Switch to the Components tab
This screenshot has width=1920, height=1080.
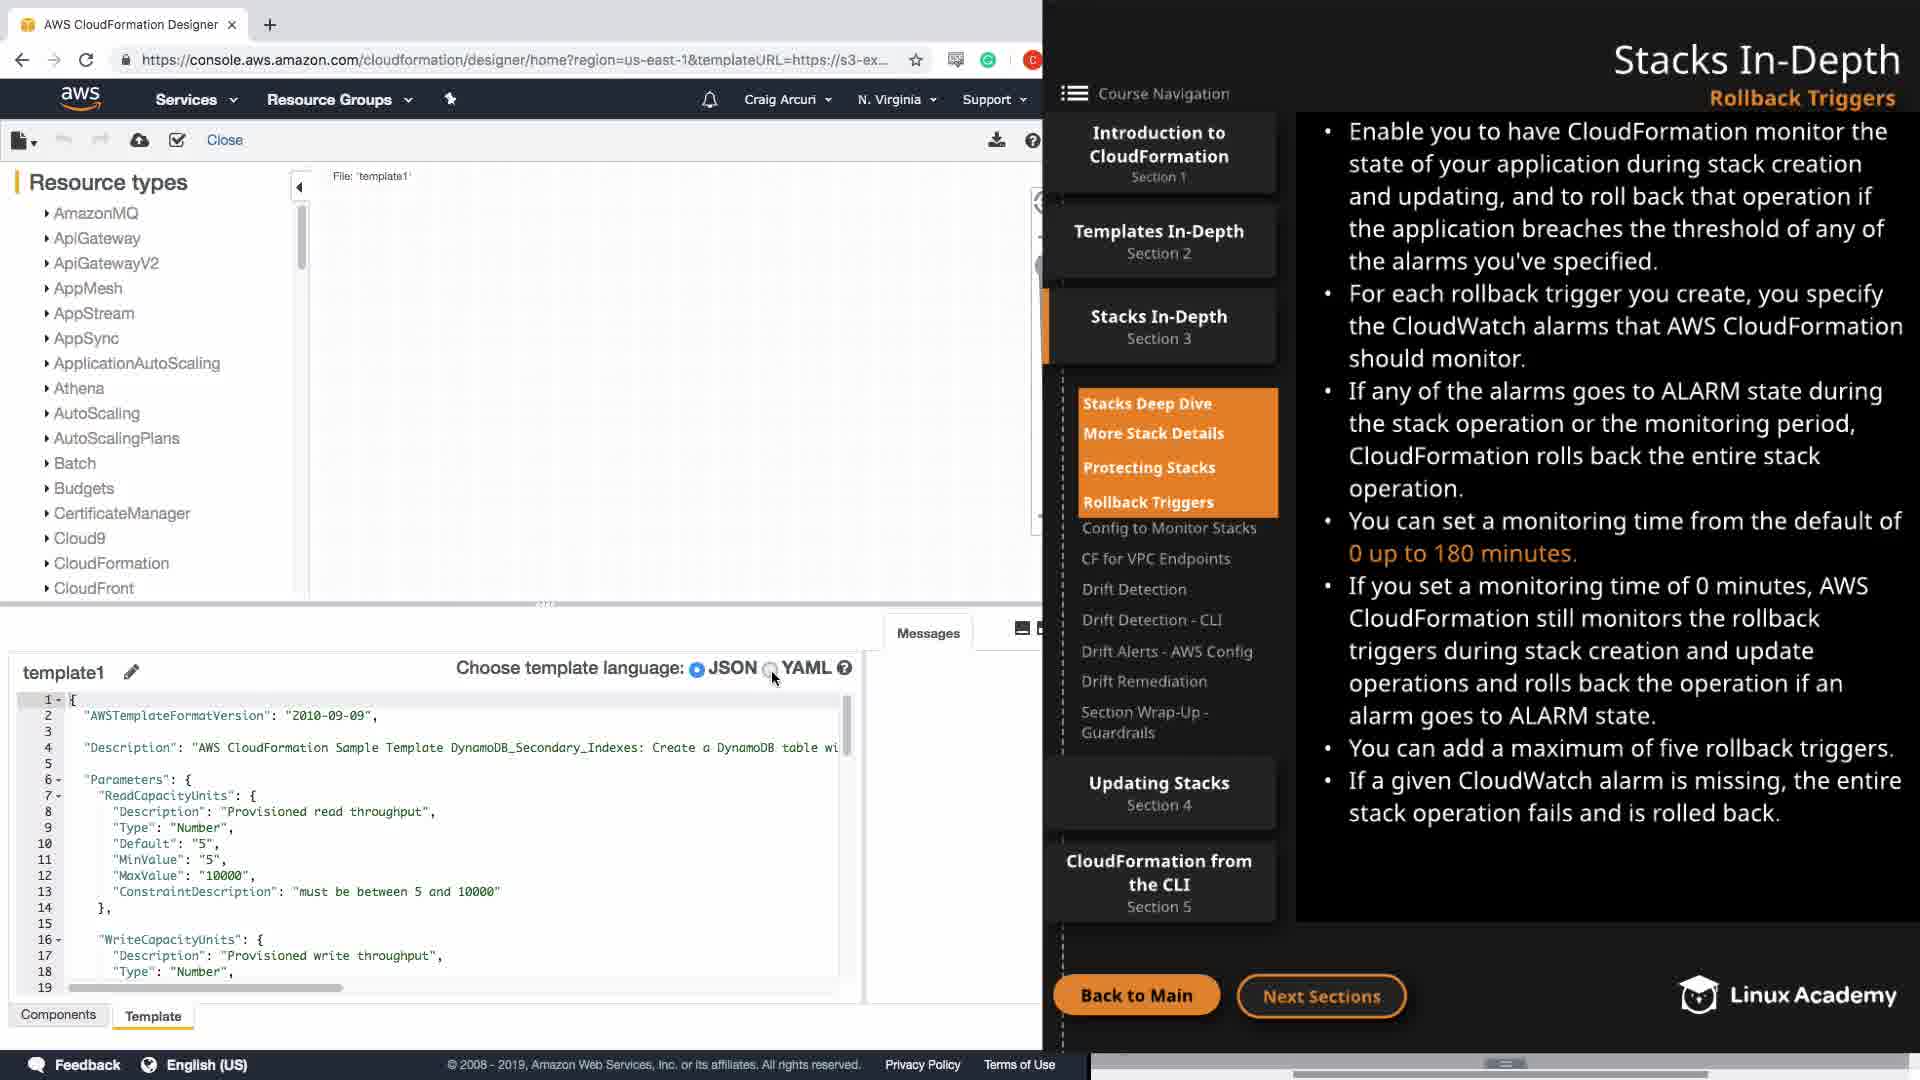point(58,1015)
